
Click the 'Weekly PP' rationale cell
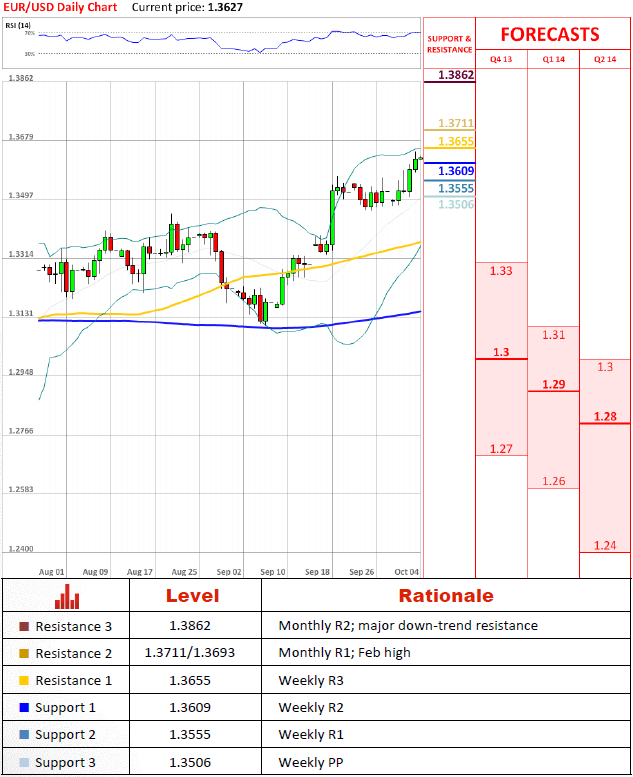tap(311, 762)
